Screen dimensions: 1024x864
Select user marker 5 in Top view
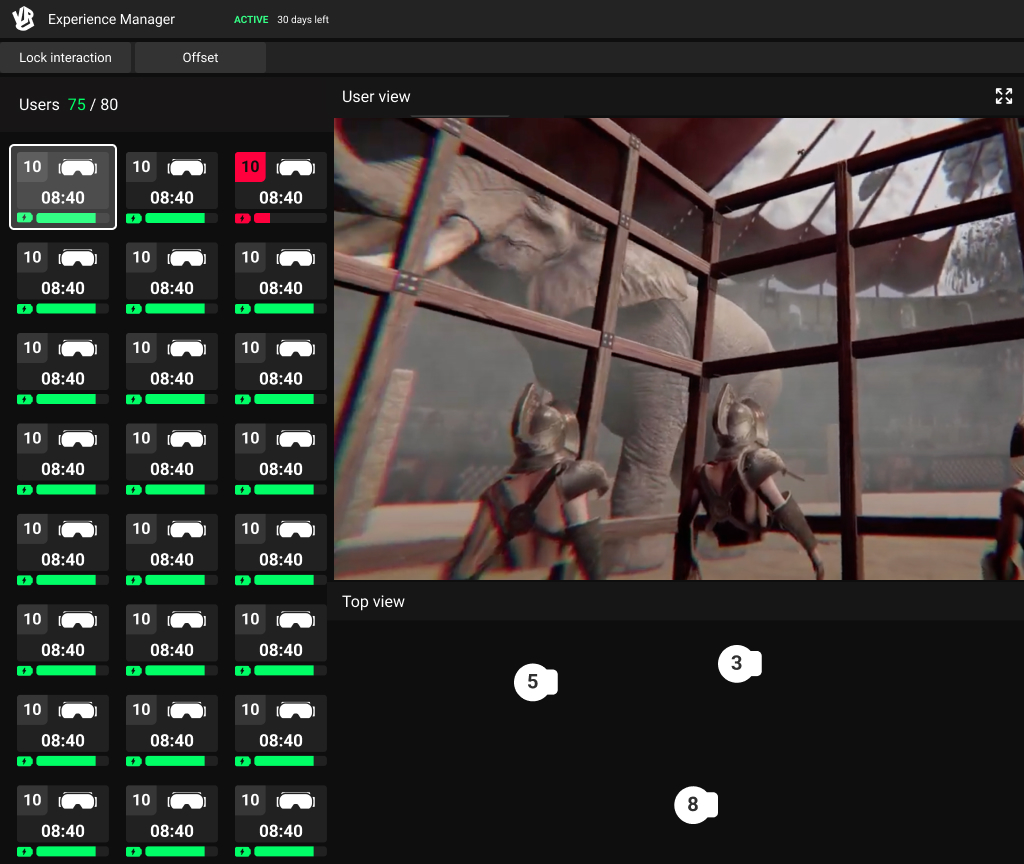pyautogui.click(x=534, y=682)
